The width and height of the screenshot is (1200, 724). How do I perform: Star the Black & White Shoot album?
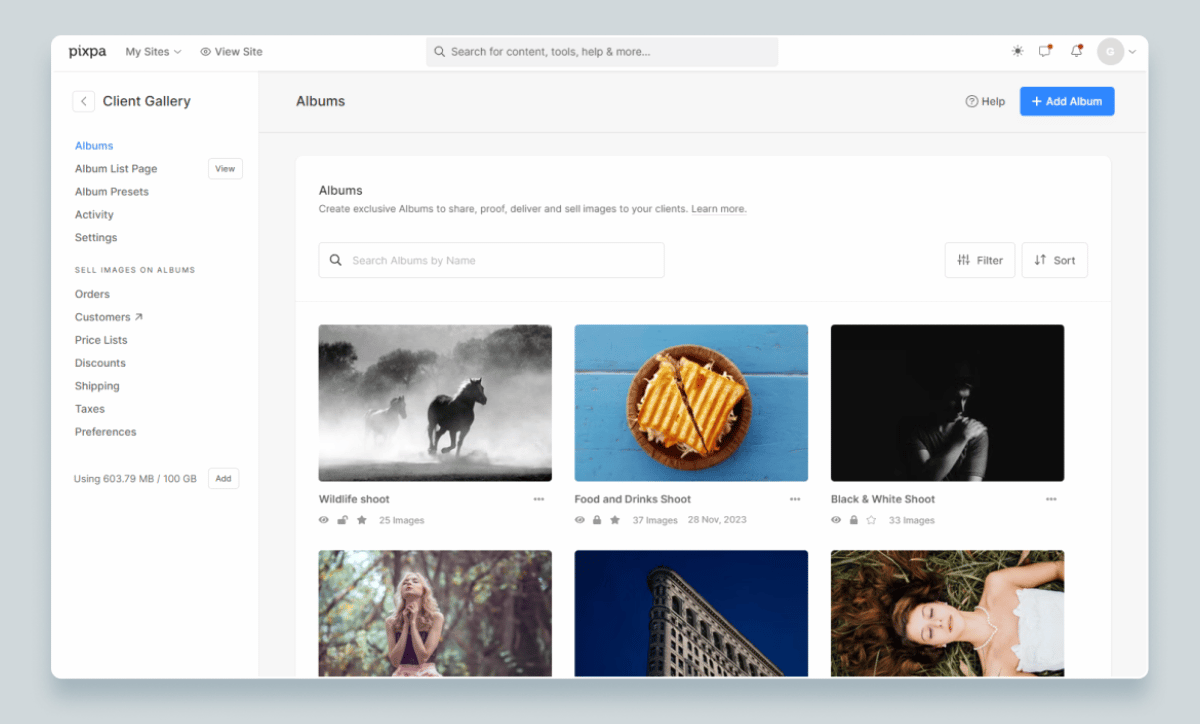[869, 520]
